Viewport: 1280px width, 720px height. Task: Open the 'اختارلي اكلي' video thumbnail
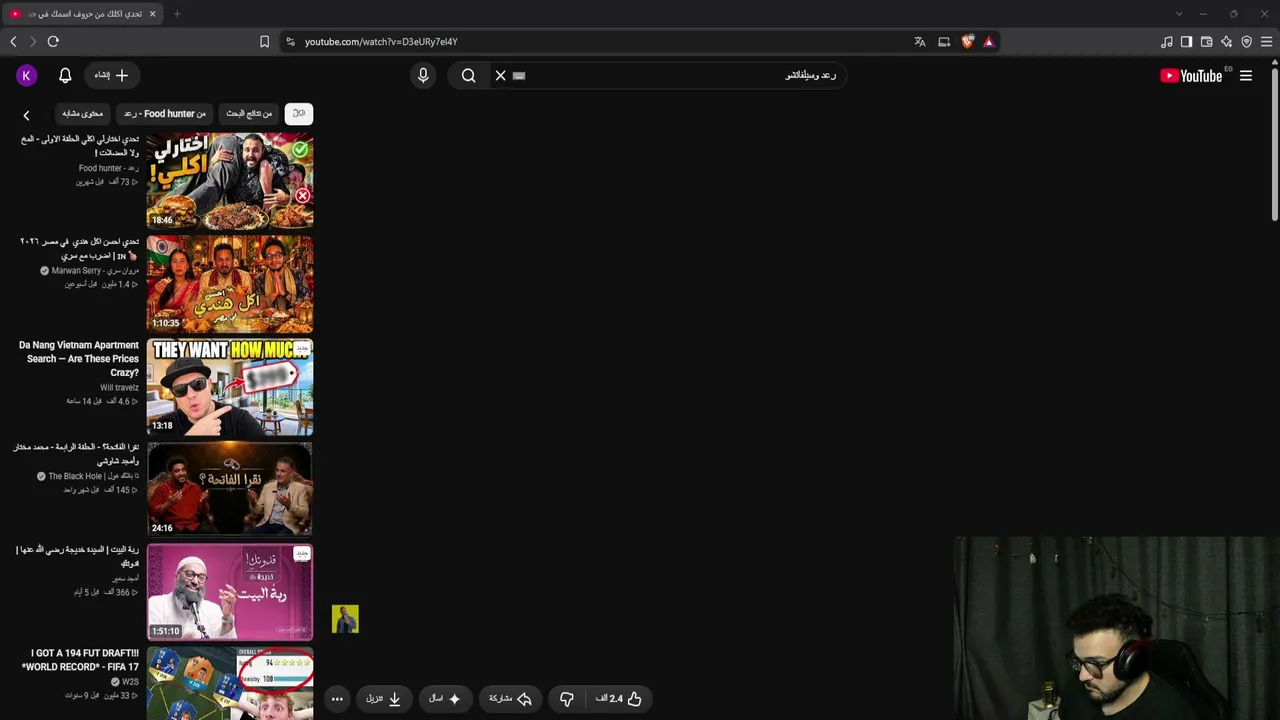pyautogui.click(x=230, y=181)
